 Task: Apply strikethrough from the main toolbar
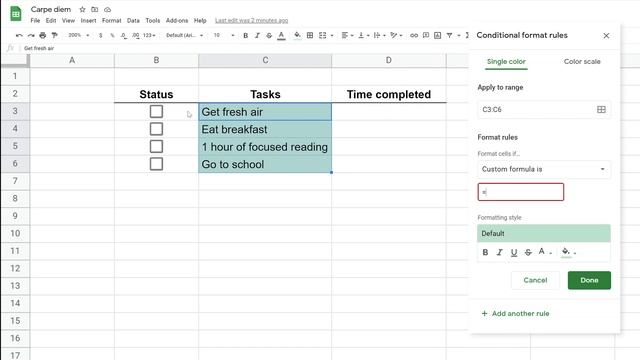269,36
